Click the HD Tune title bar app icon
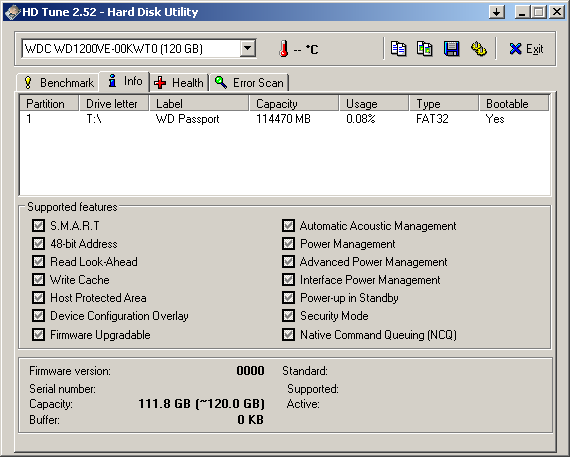570x457 pixels. 12,12
